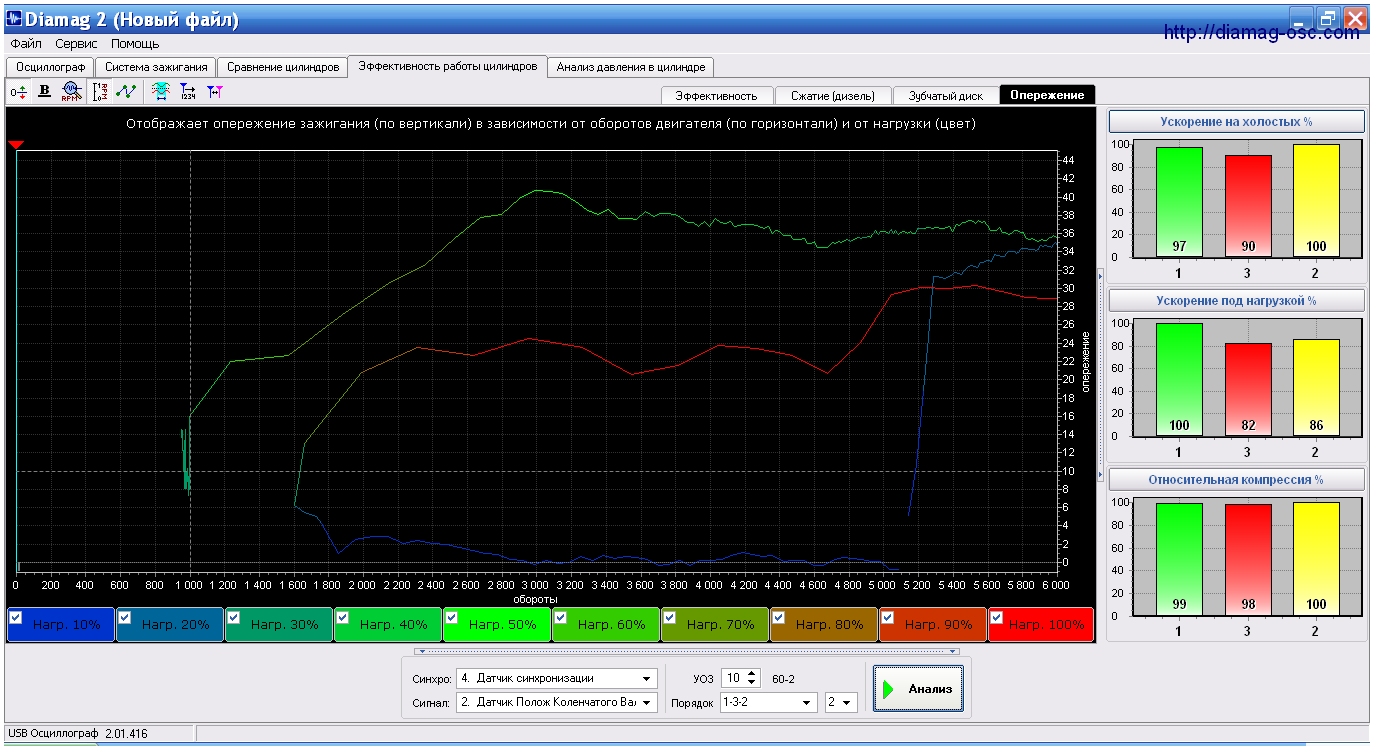Click the 60-2 label next to УОЗ

pyautogui.click(x=783, y=679)
